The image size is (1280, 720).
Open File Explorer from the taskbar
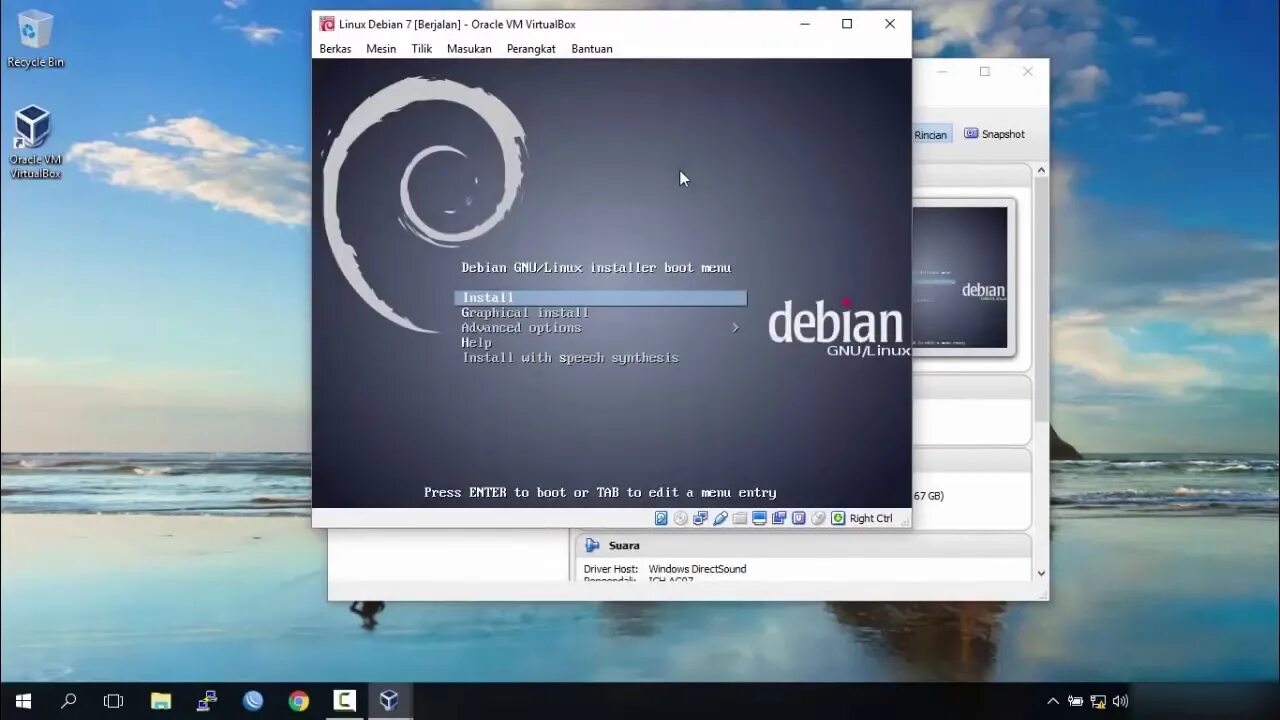(161, 701)
